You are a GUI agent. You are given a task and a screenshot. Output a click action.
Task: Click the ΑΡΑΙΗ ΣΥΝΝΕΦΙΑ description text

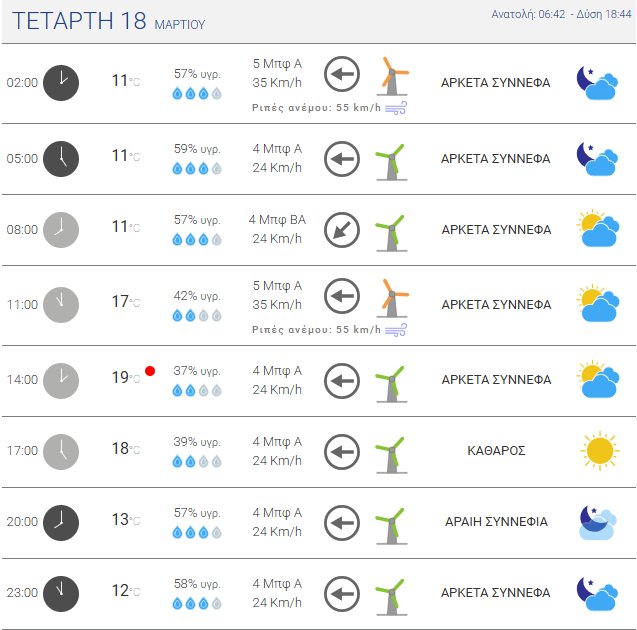(x=496, y=522)
